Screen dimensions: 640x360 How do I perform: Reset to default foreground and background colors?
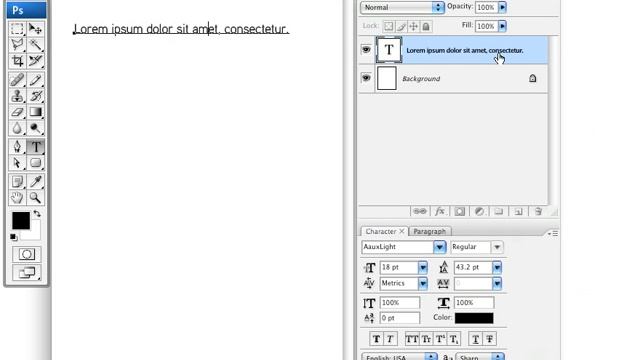click(x=13, y=237)
